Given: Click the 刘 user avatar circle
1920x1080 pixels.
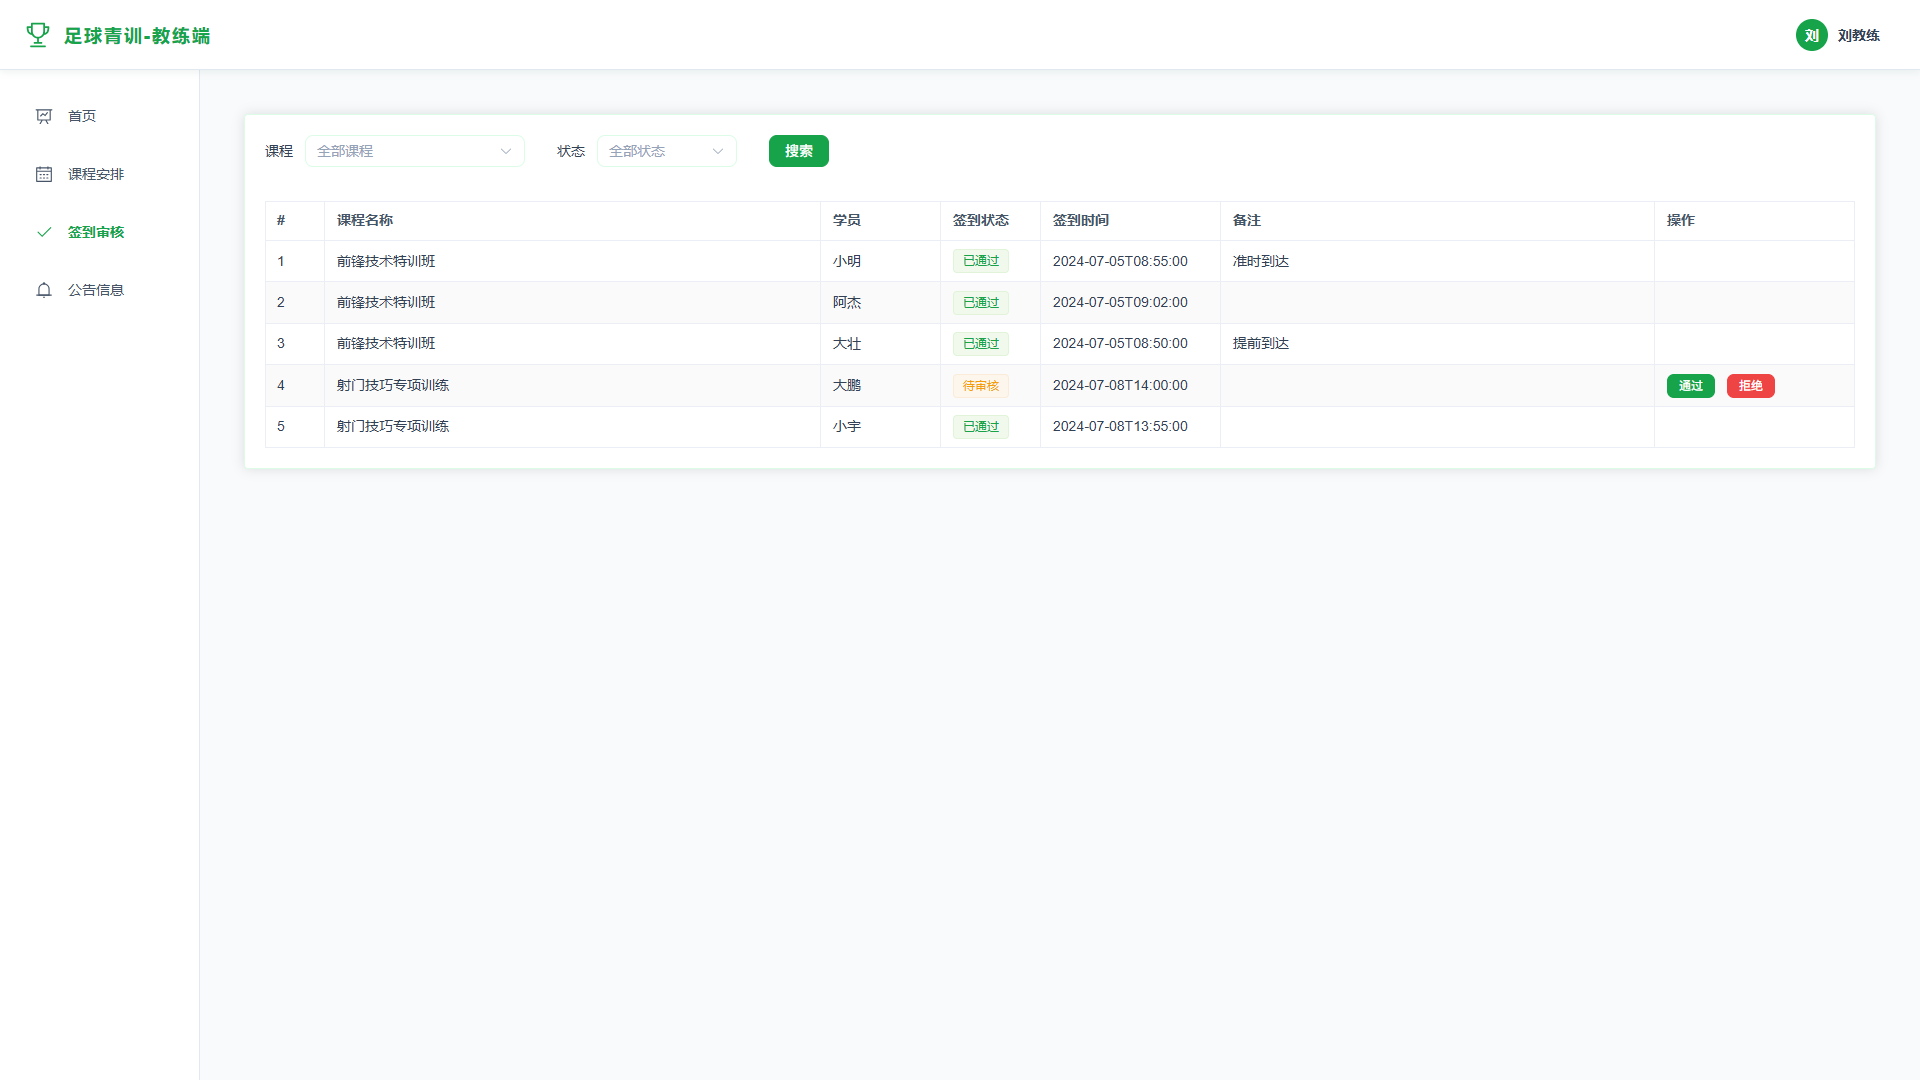Looking at the screenshot, I should pos(1811,35).
